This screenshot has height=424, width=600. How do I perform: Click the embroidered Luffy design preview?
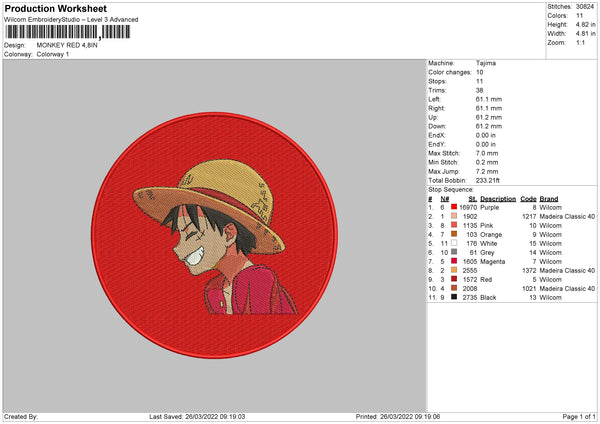(x=215, y=235)
